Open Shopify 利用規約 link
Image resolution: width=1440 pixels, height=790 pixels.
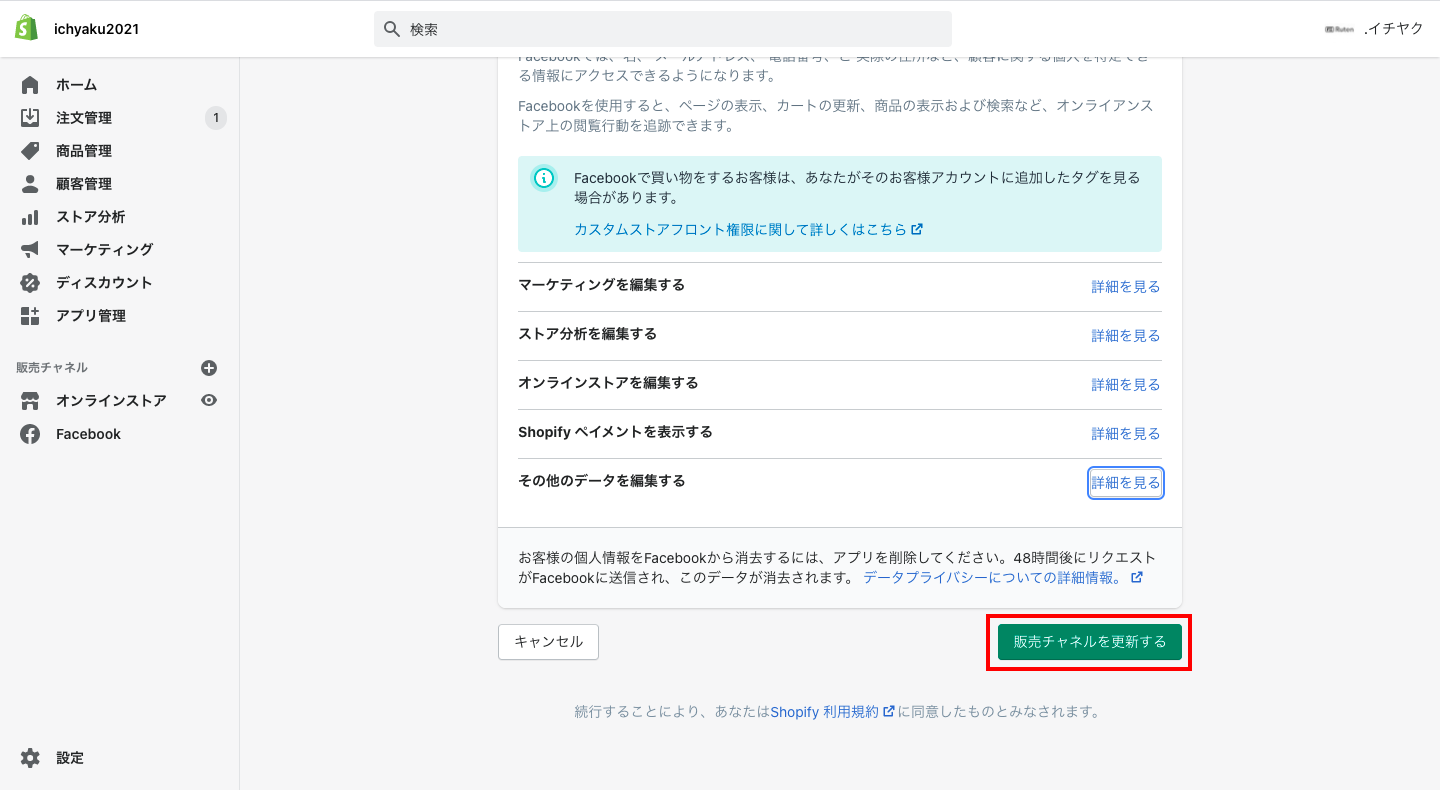pos(832,712)
